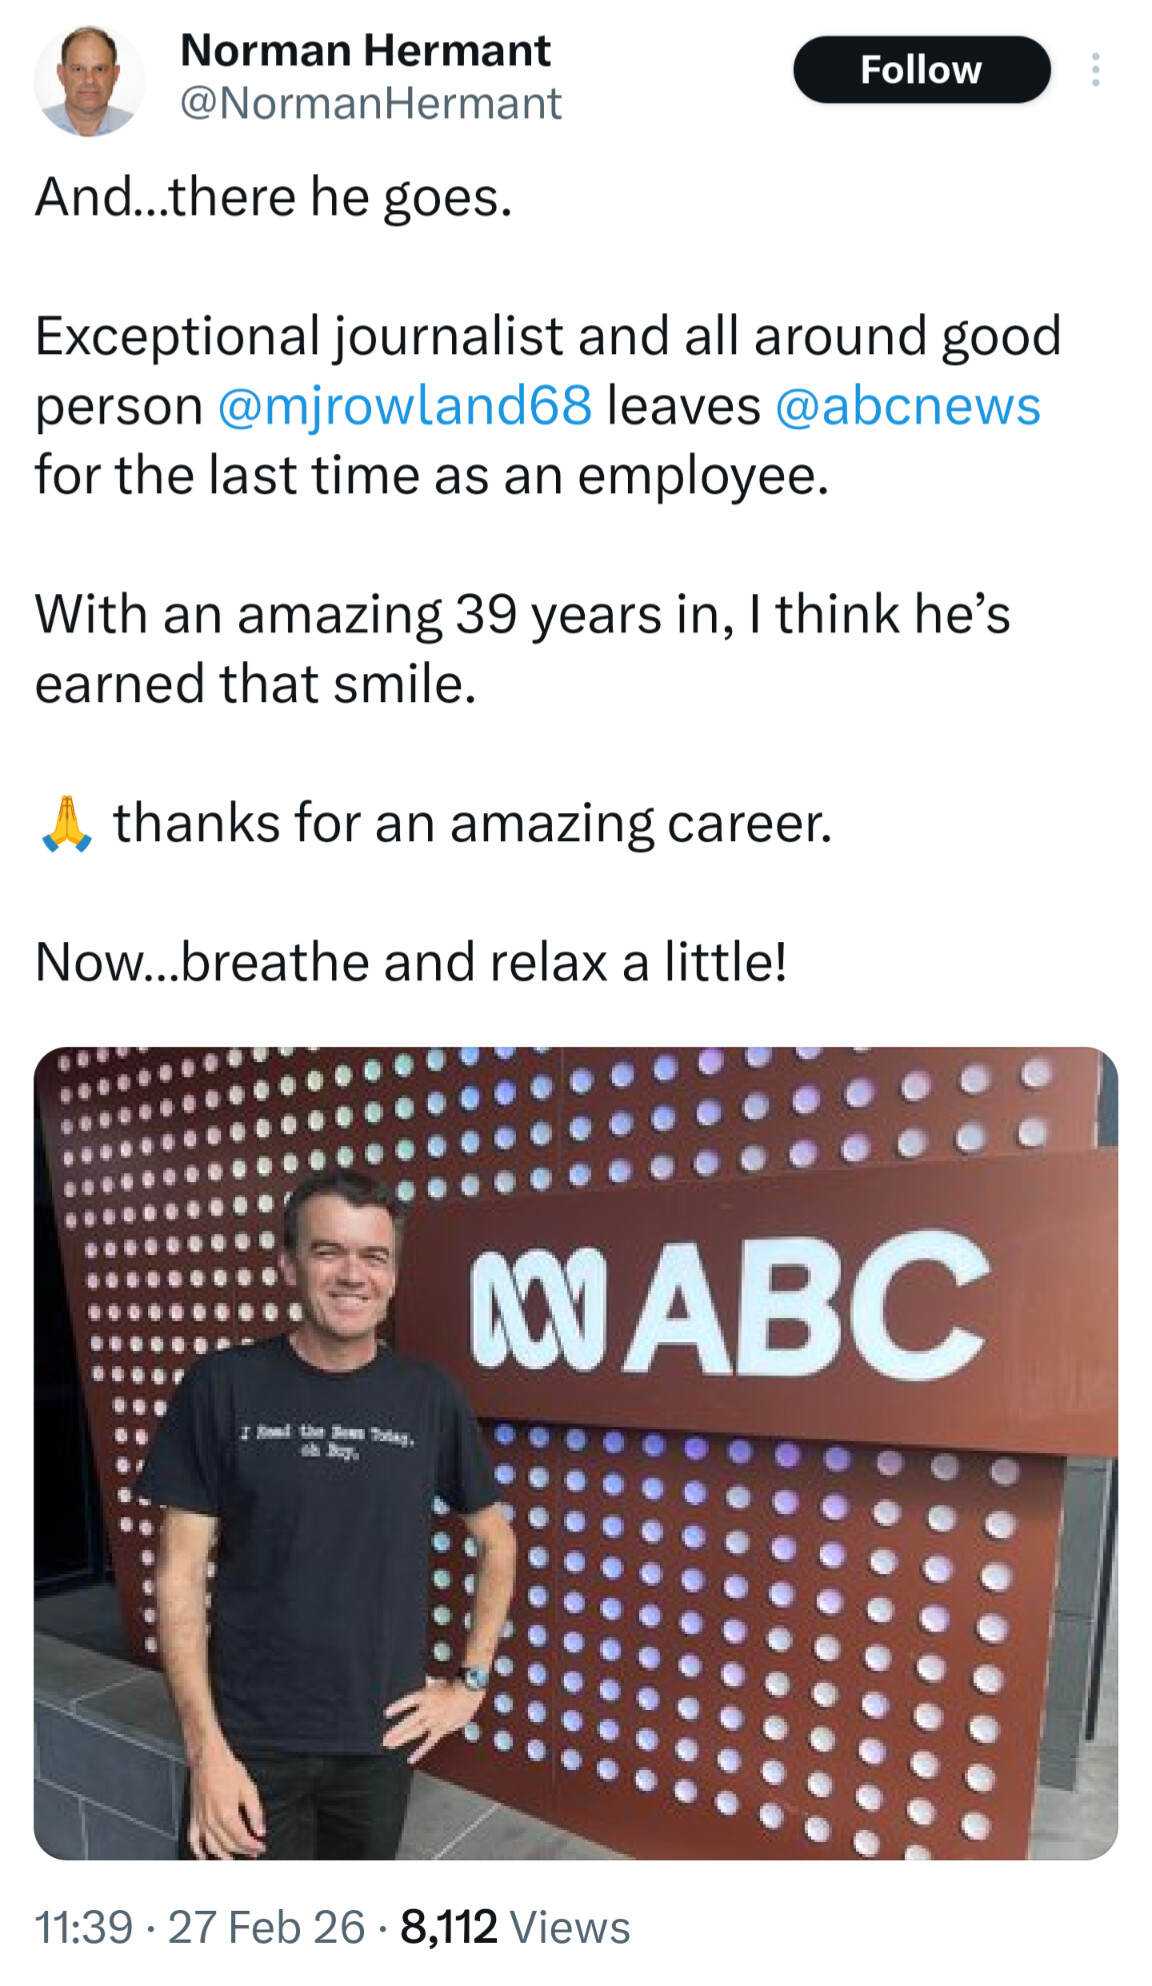Follow Norman Hermant
This screenshot has width=1152, height=1986.
[x=921, y=70]
